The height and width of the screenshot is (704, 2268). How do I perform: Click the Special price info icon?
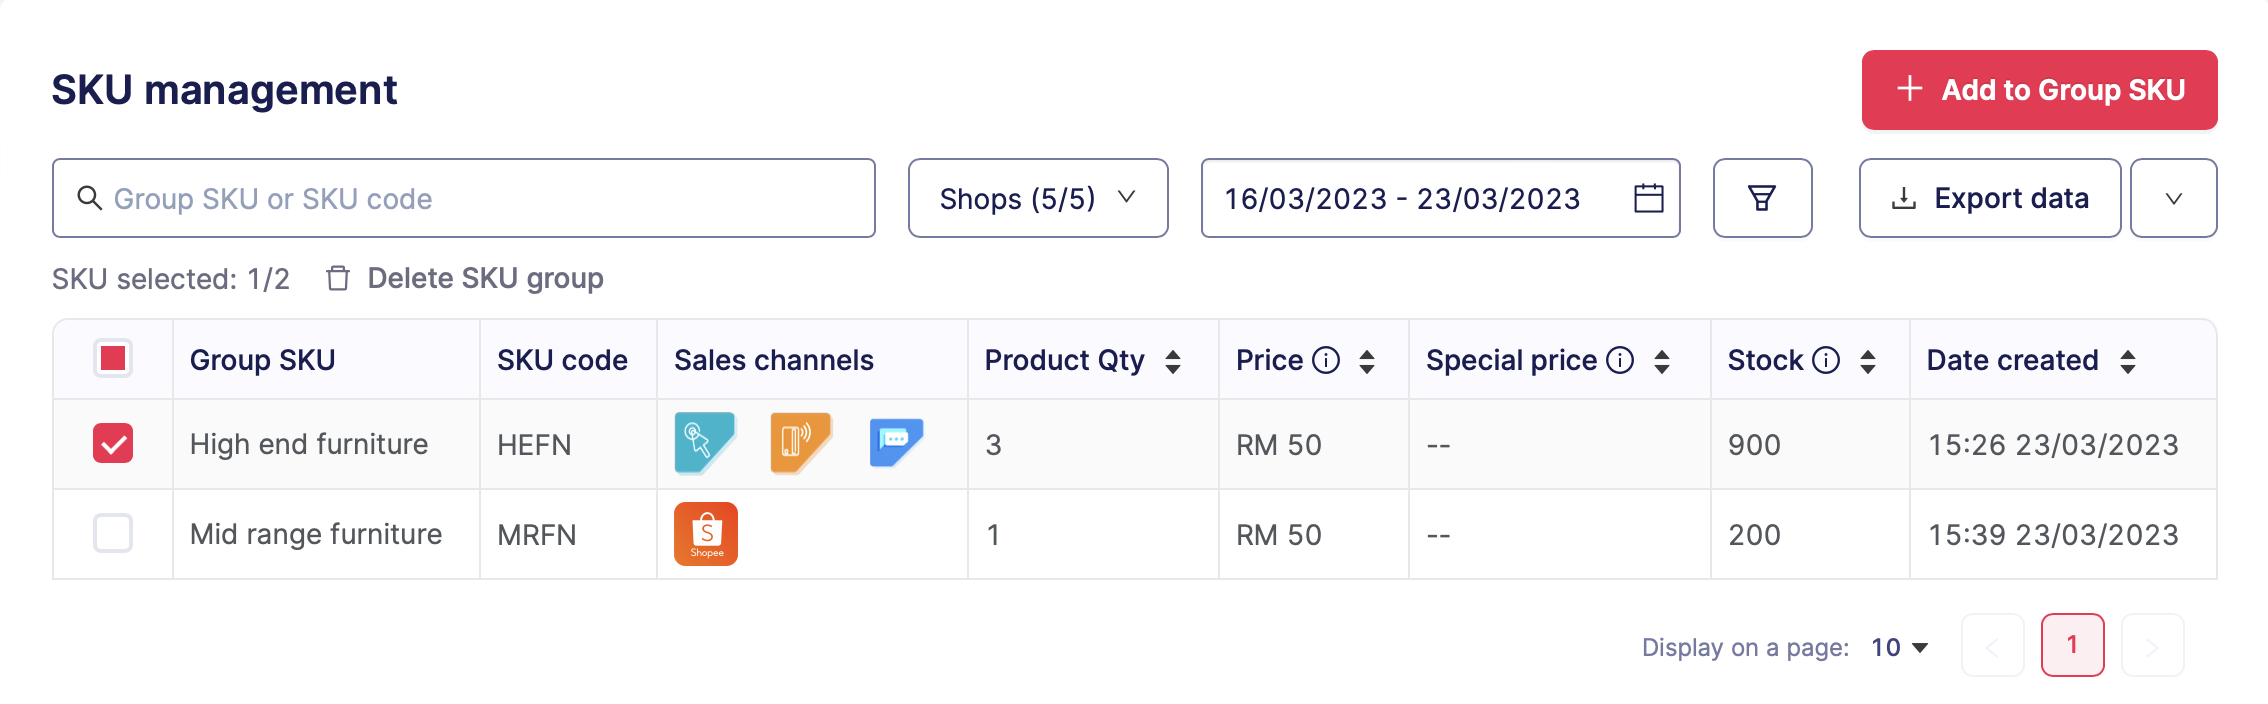tap(1620, 360)
